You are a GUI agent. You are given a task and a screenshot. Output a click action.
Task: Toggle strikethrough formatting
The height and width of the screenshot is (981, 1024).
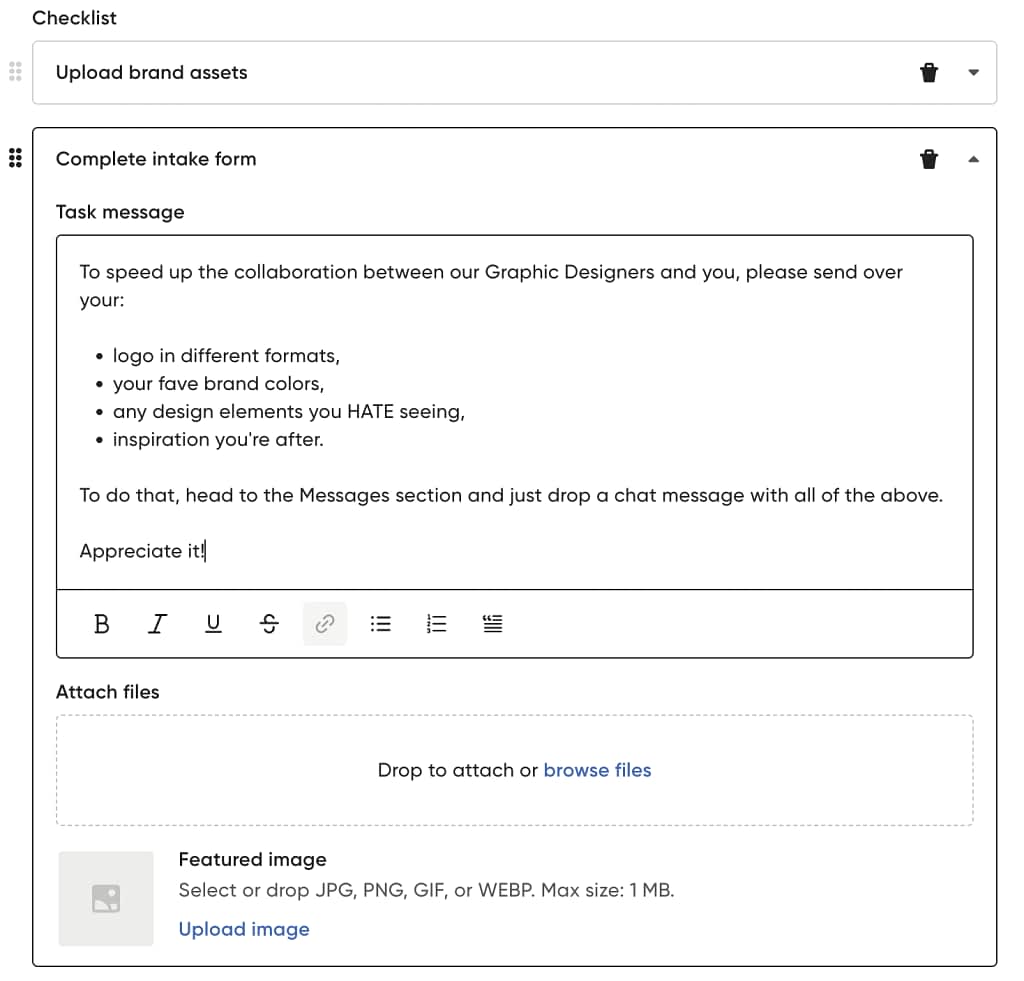point(269,624)
